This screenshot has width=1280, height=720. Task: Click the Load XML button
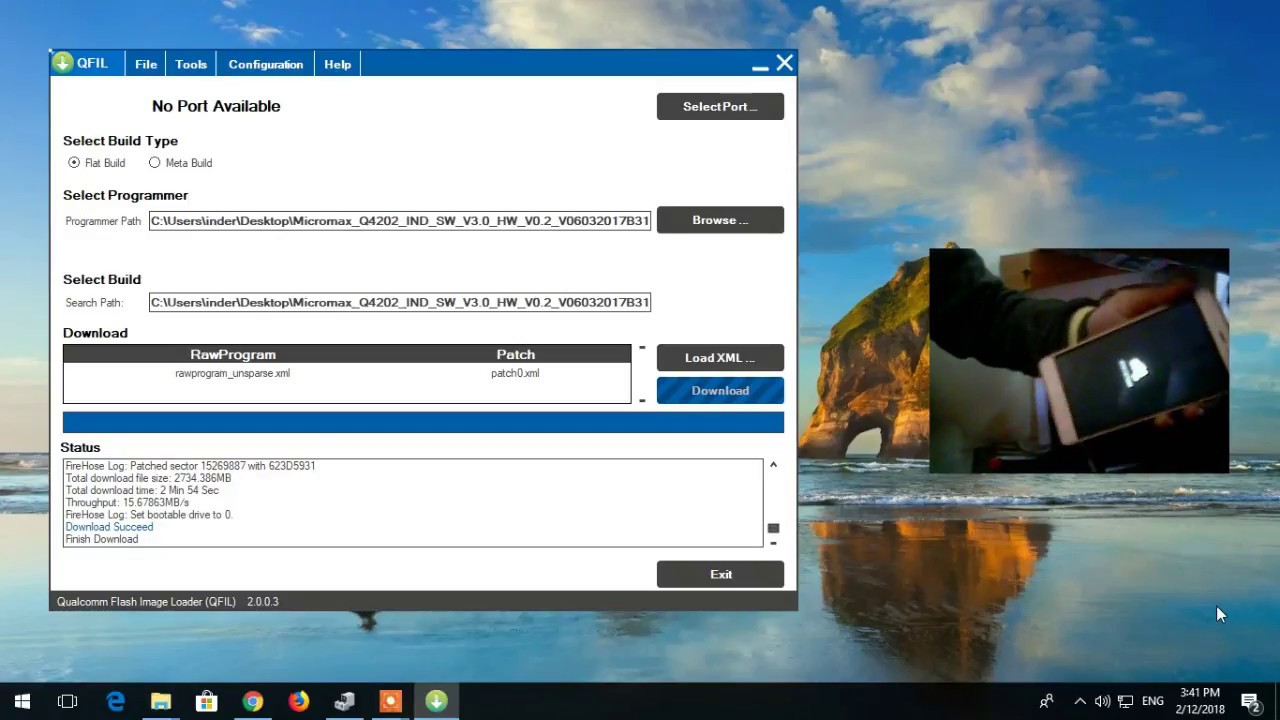pos(720,357)
